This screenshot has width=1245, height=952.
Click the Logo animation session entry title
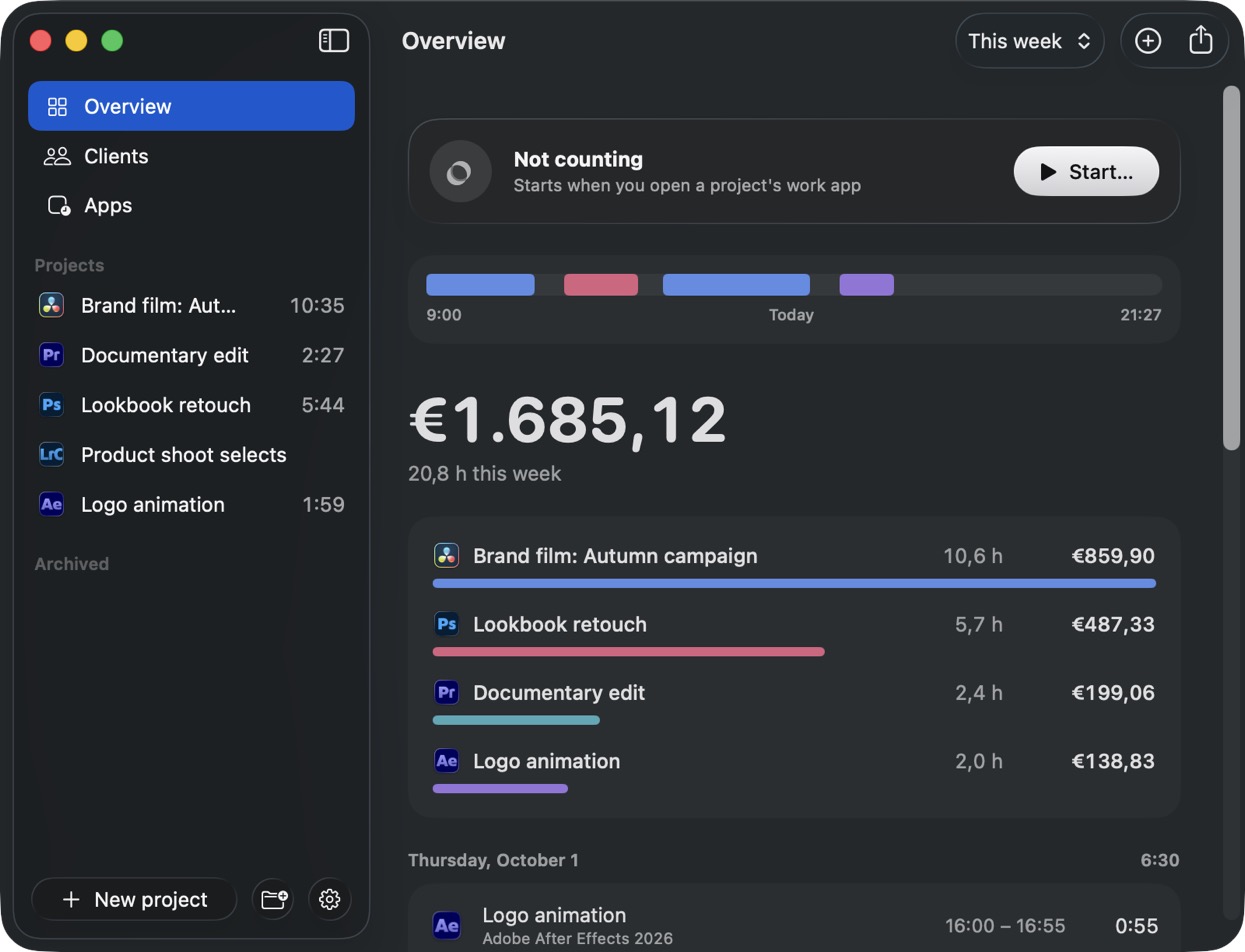coord(554,915)
